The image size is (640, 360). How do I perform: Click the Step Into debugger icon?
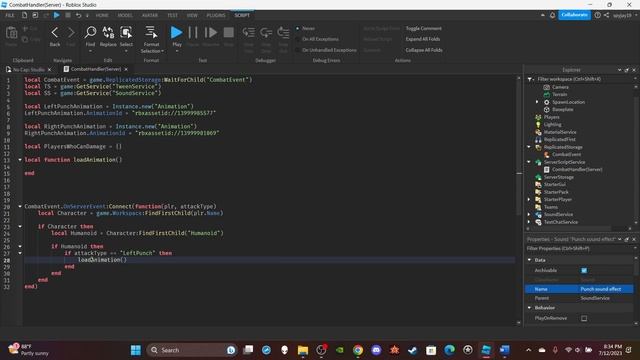(248, 33)
